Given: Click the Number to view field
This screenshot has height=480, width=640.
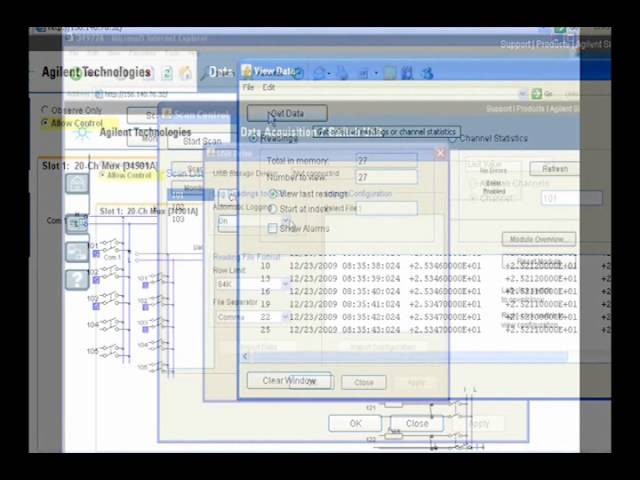Looking at the screenshot, I should coord(387,177).
